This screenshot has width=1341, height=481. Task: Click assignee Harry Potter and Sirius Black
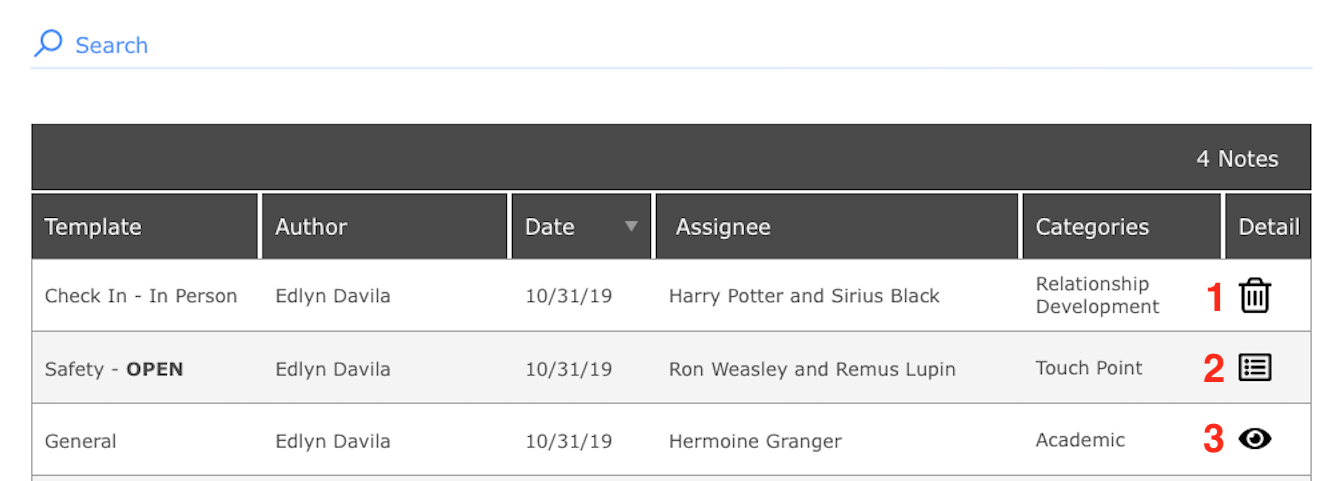point(804,296)
